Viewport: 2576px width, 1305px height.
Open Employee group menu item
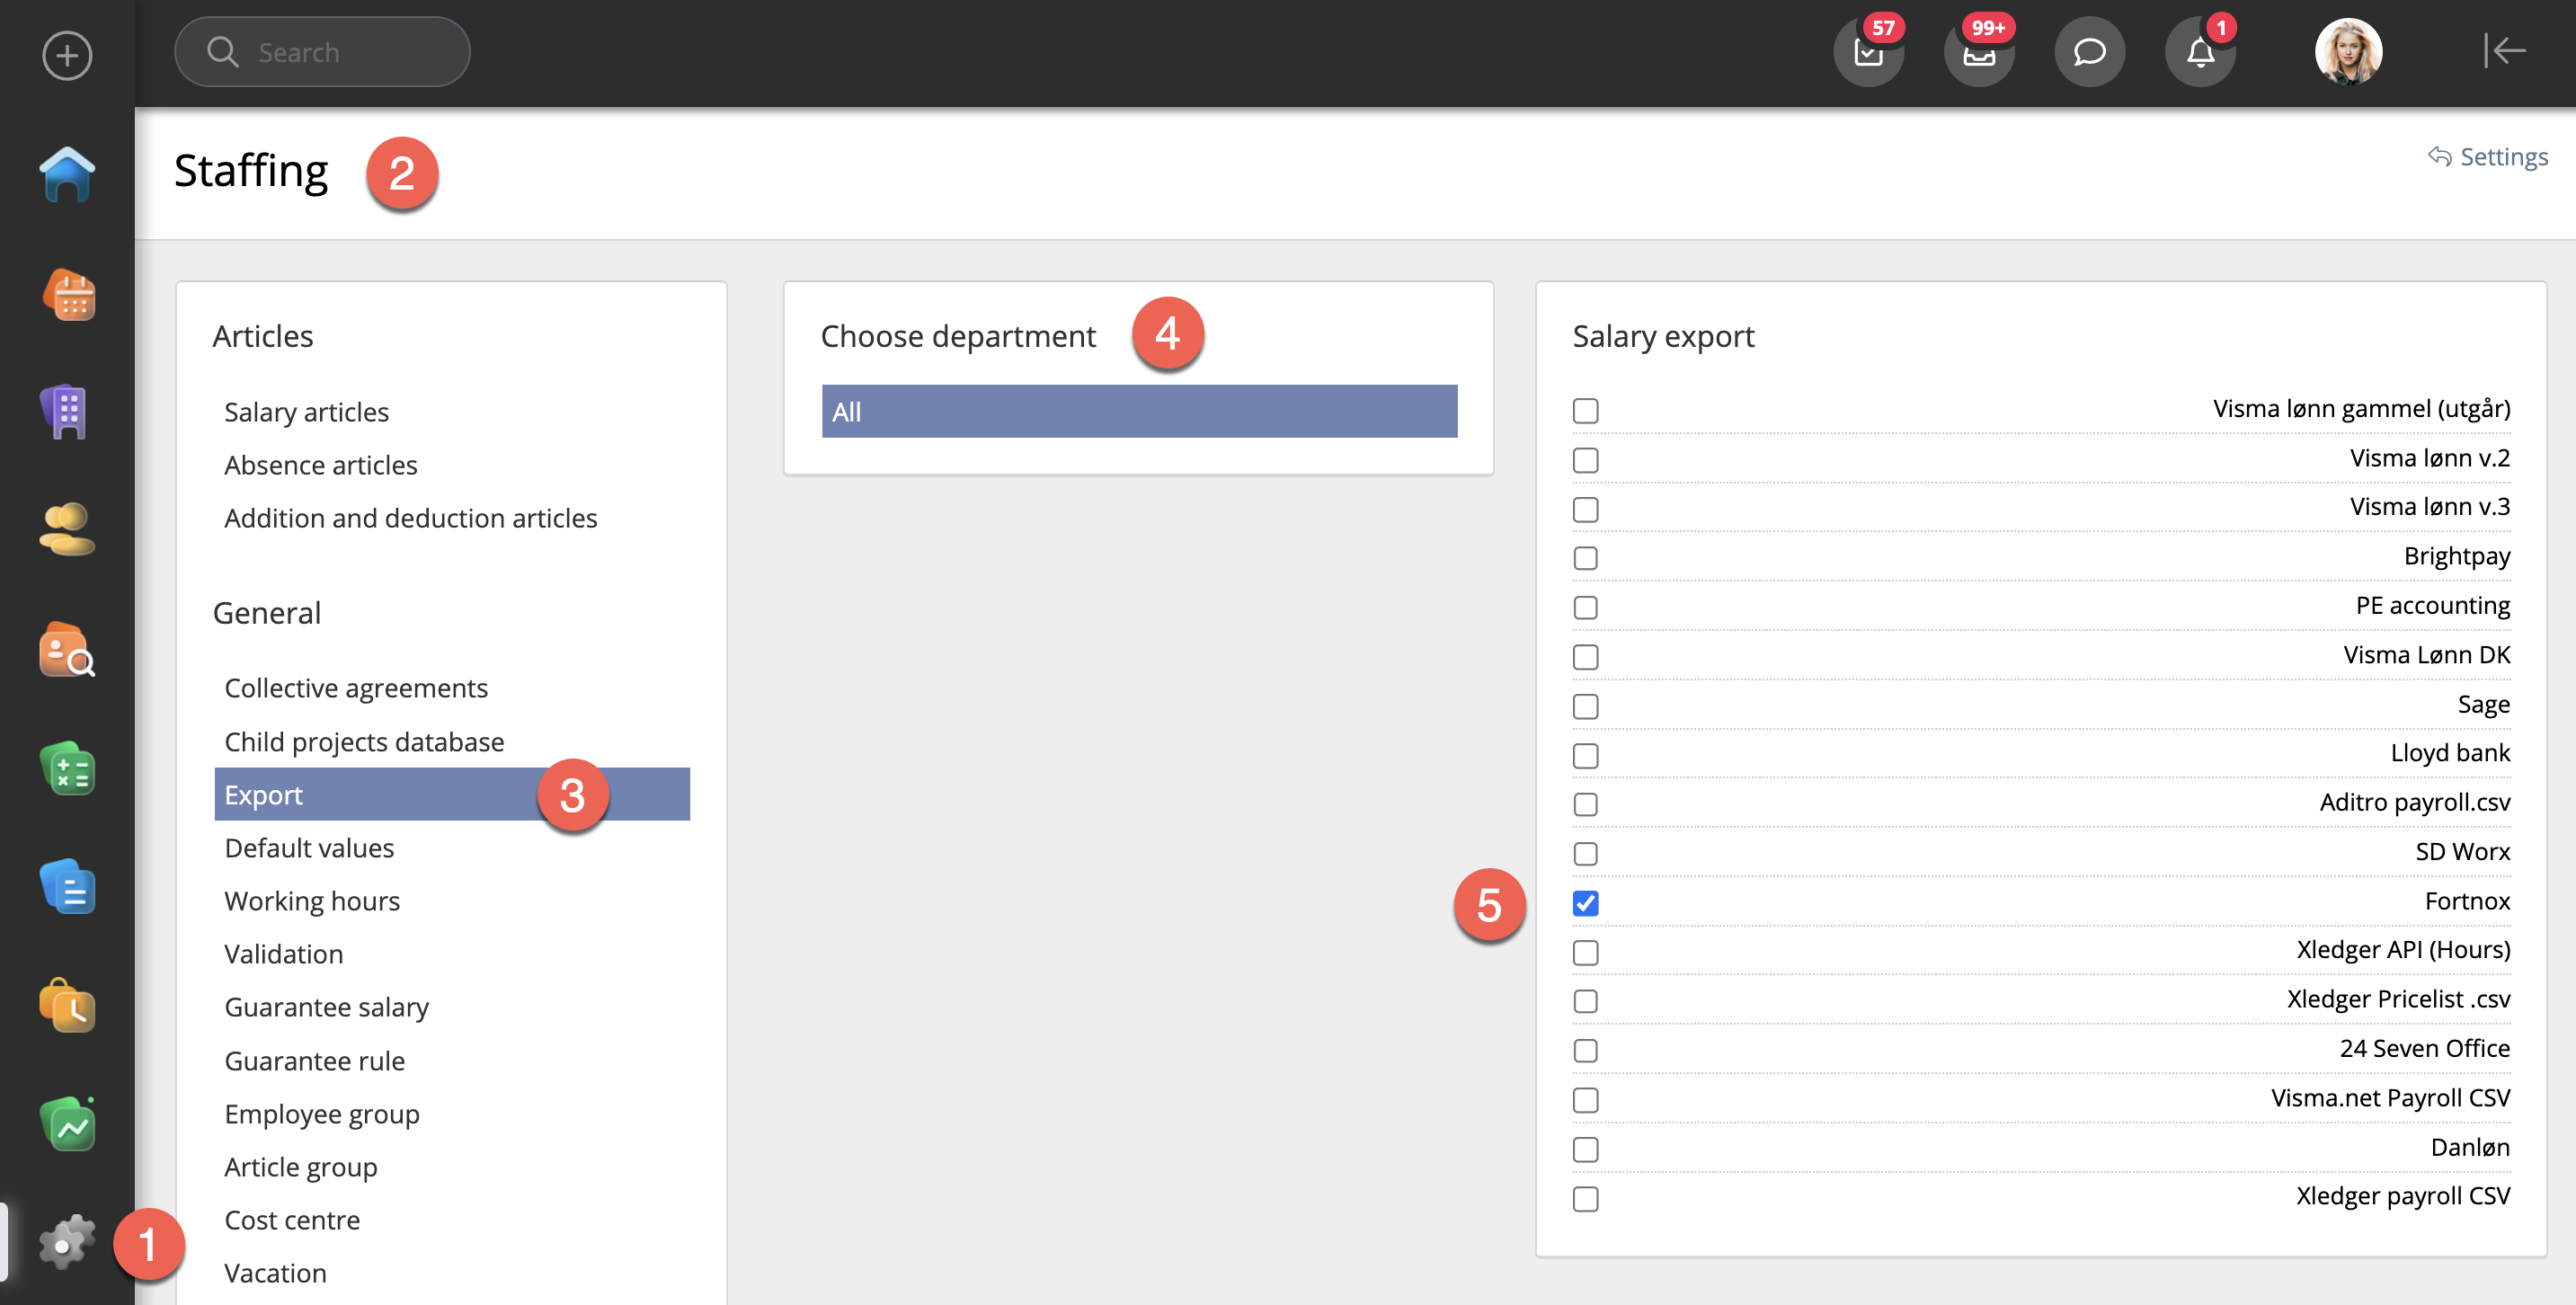(321, 1114)
